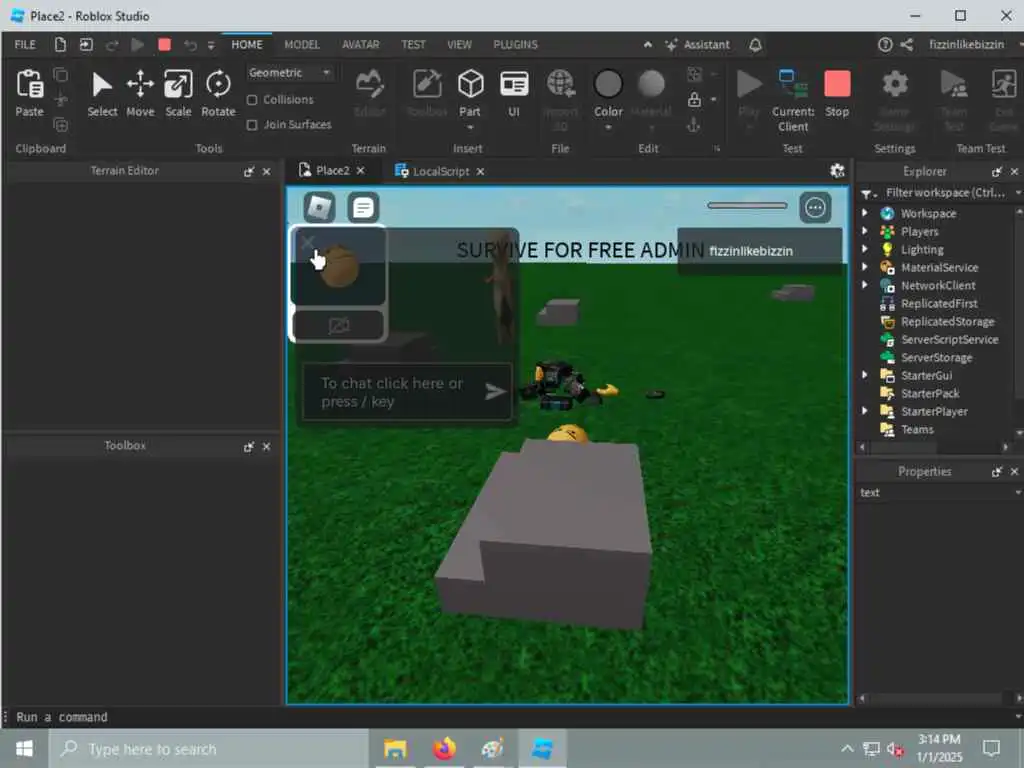Expand the Workspace tree node
Image resolution: width=1024 pixels, height=768 pixels.
[865, 213]
